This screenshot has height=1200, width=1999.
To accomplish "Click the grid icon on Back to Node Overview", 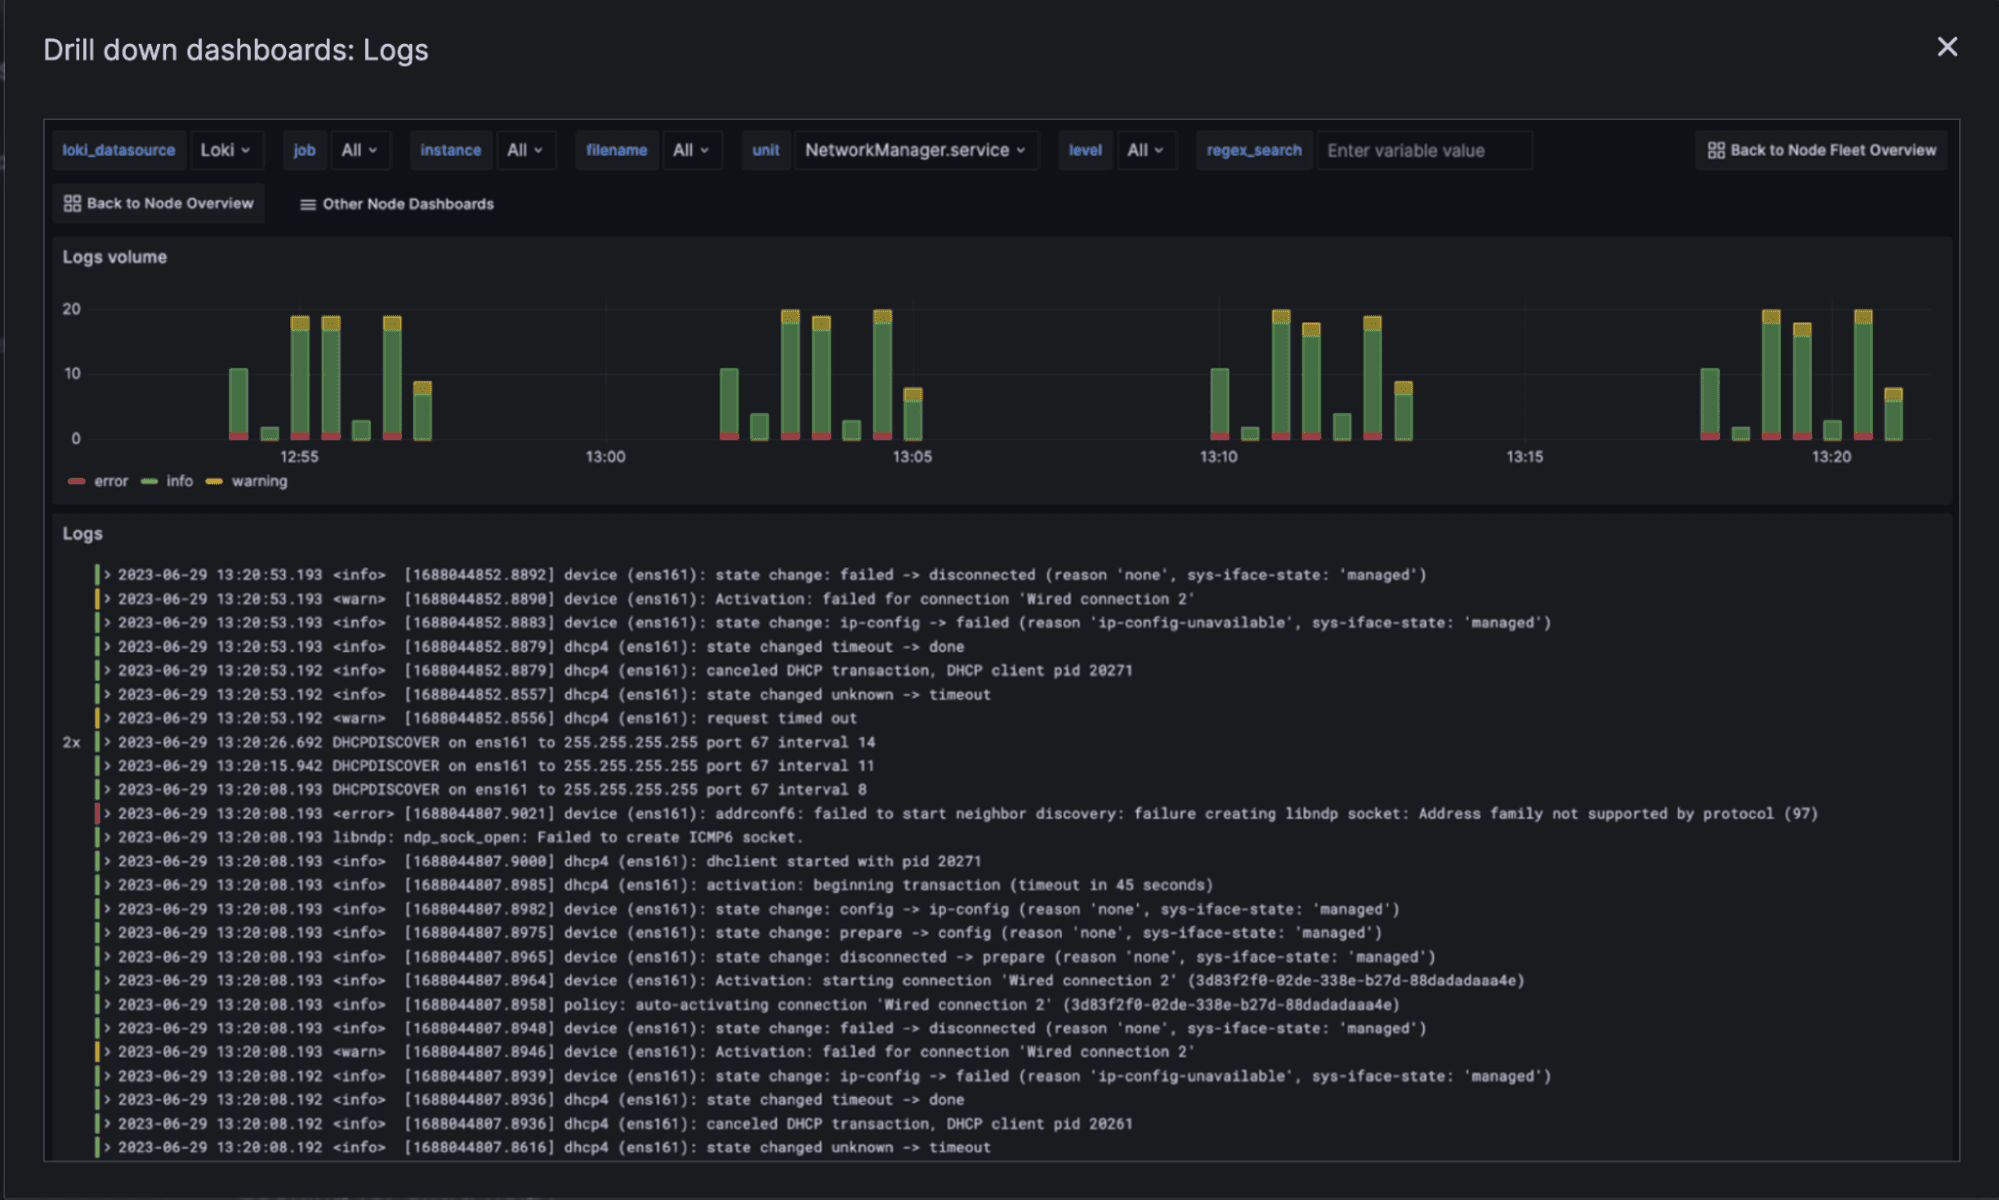I will pyautogui.click(x=72, y=203).
